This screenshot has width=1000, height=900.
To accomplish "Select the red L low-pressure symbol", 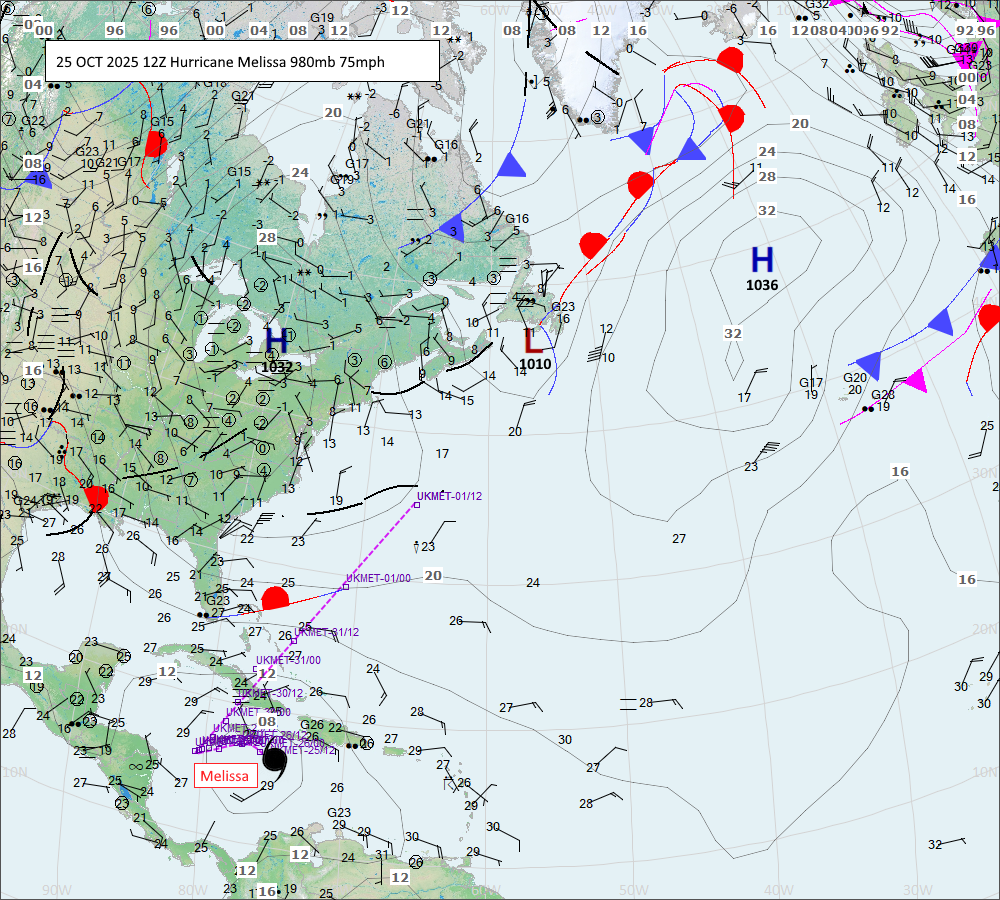I will 535,340.
